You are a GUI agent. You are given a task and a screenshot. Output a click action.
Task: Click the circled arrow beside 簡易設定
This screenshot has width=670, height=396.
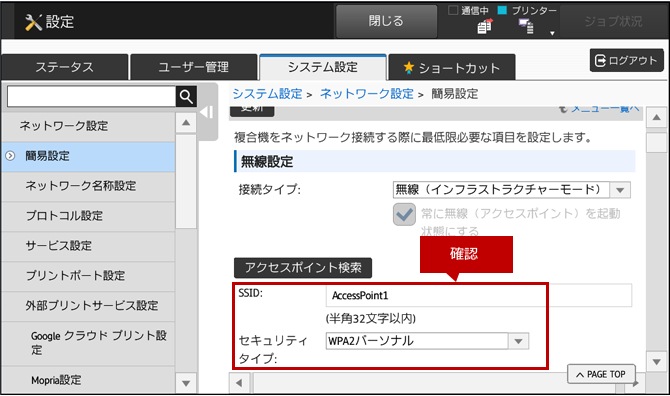(10, 156)
